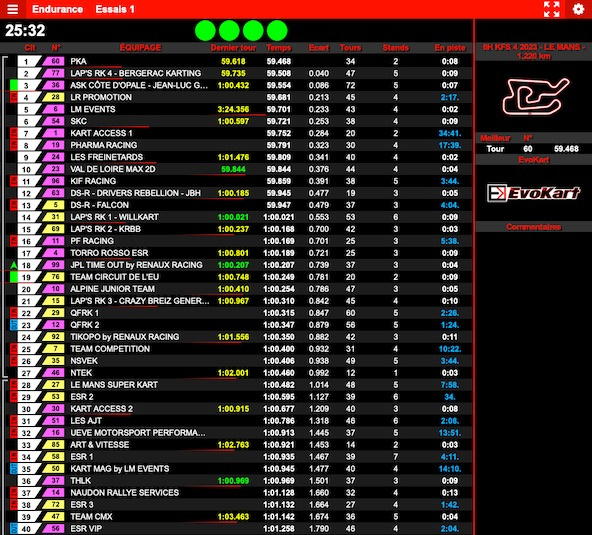Select TIKOPO by RENAUX RACING

tap(125, 337)
